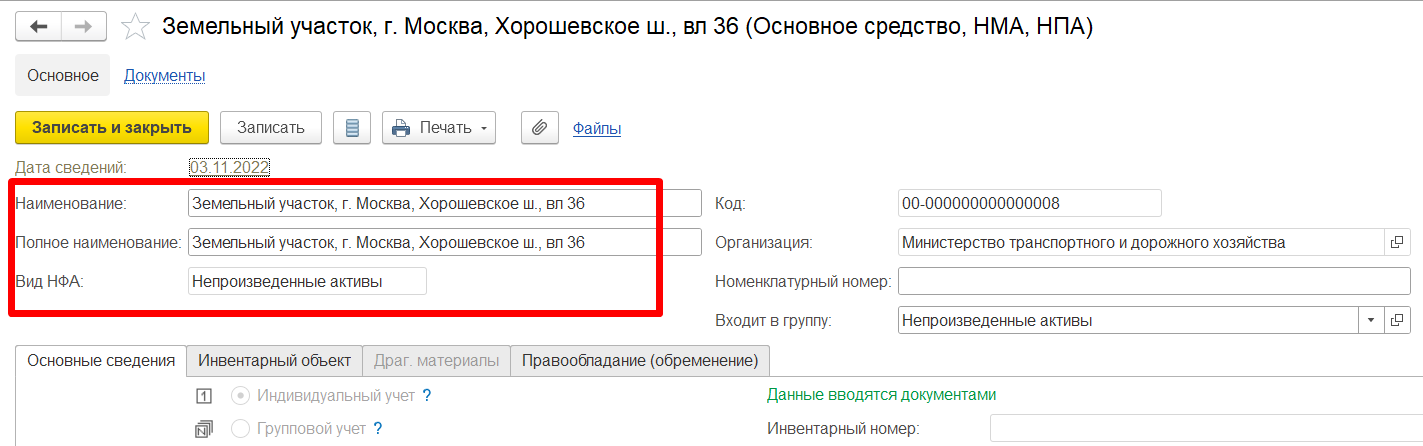Image resolution: width=1423 pixels, height=446 pixels.
Task: Click the Код field
Action: (x=1030, y=203)
